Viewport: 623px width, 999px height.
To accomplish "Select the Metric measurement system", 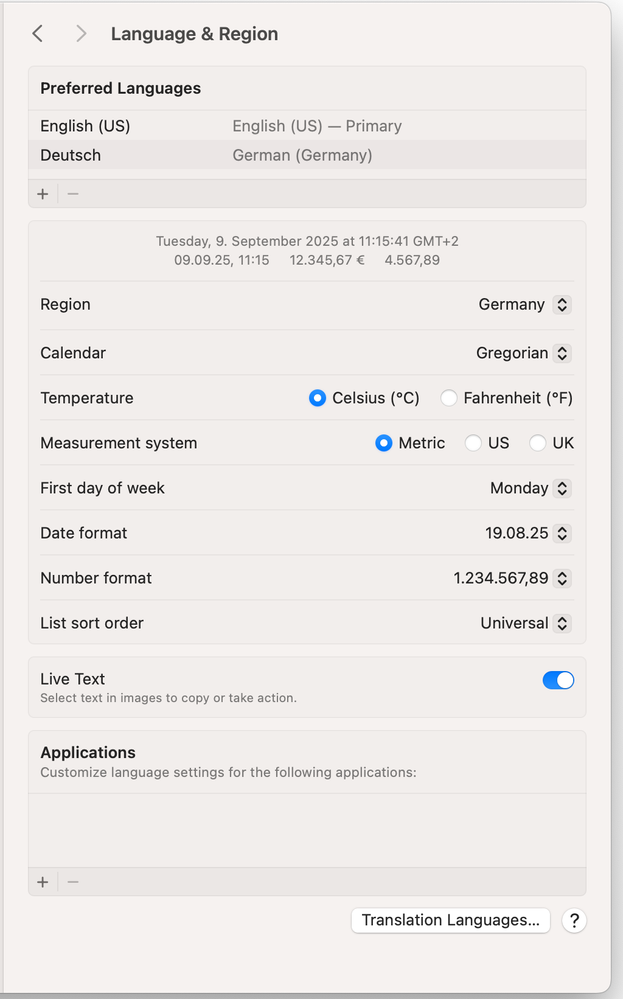I will pyautogui.click(x=384, y=443).
